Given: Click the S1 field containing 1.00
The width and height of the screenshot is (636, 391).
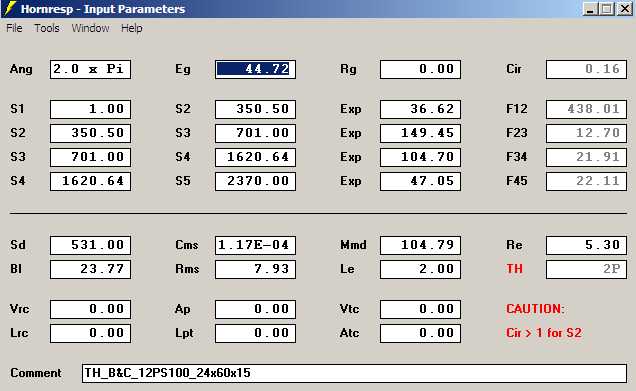Looking at the screenshot, I should pos(90,109).
